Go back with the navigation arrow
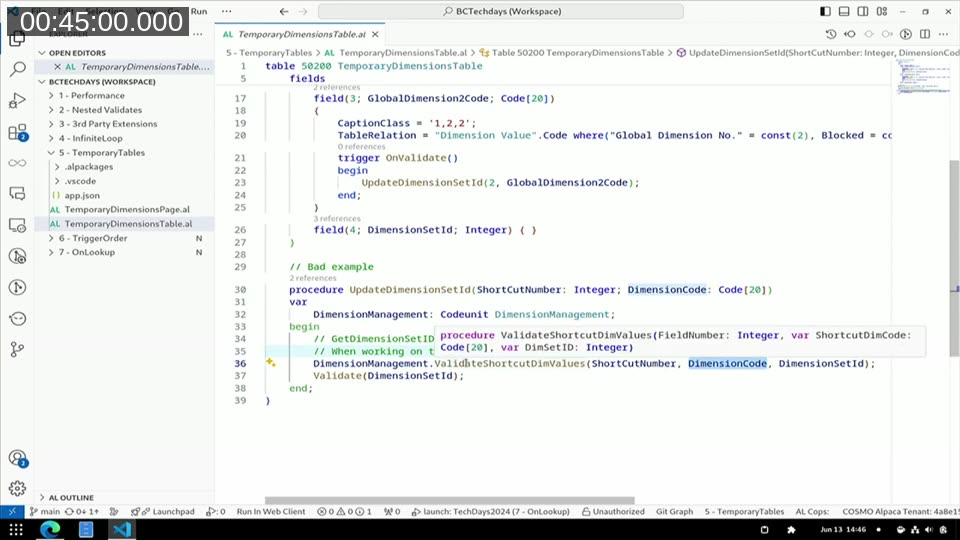Screen dimensions: 960x540 point(283,11)
